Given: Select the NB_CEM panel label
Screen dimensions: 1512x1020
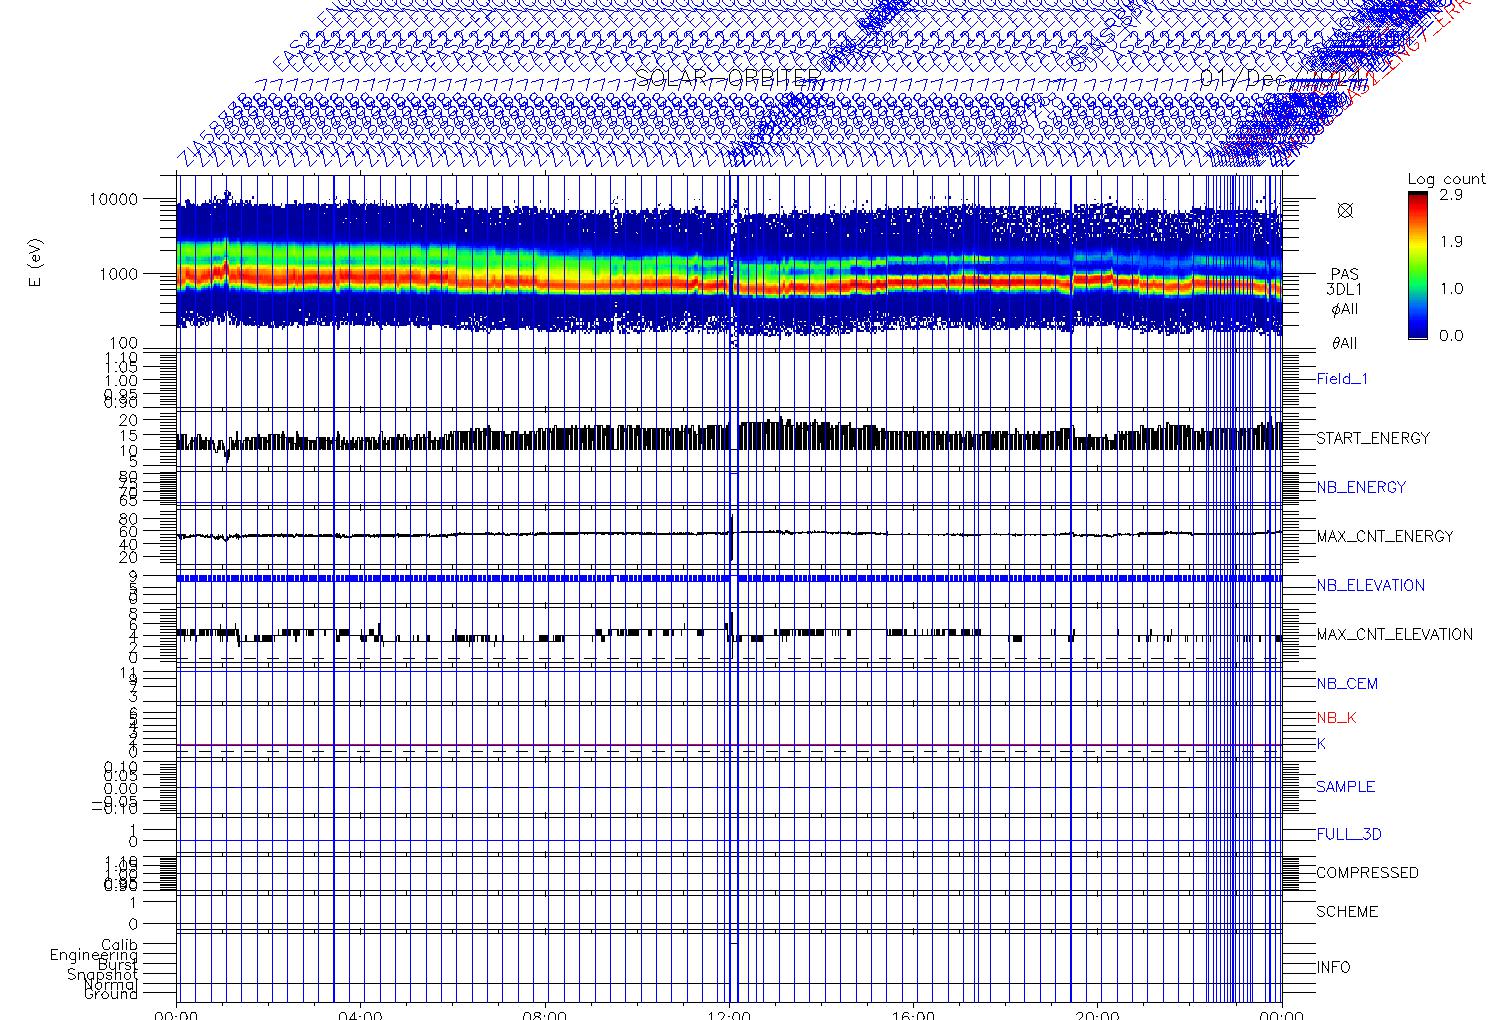Looking at the screenshot, I should point(1347,684).
